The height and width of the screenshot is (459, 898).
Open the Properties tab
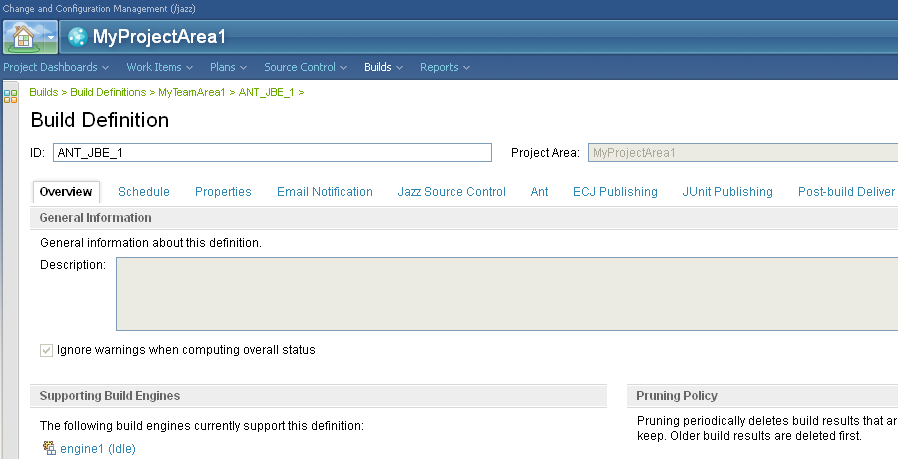[x=223, y=192]
